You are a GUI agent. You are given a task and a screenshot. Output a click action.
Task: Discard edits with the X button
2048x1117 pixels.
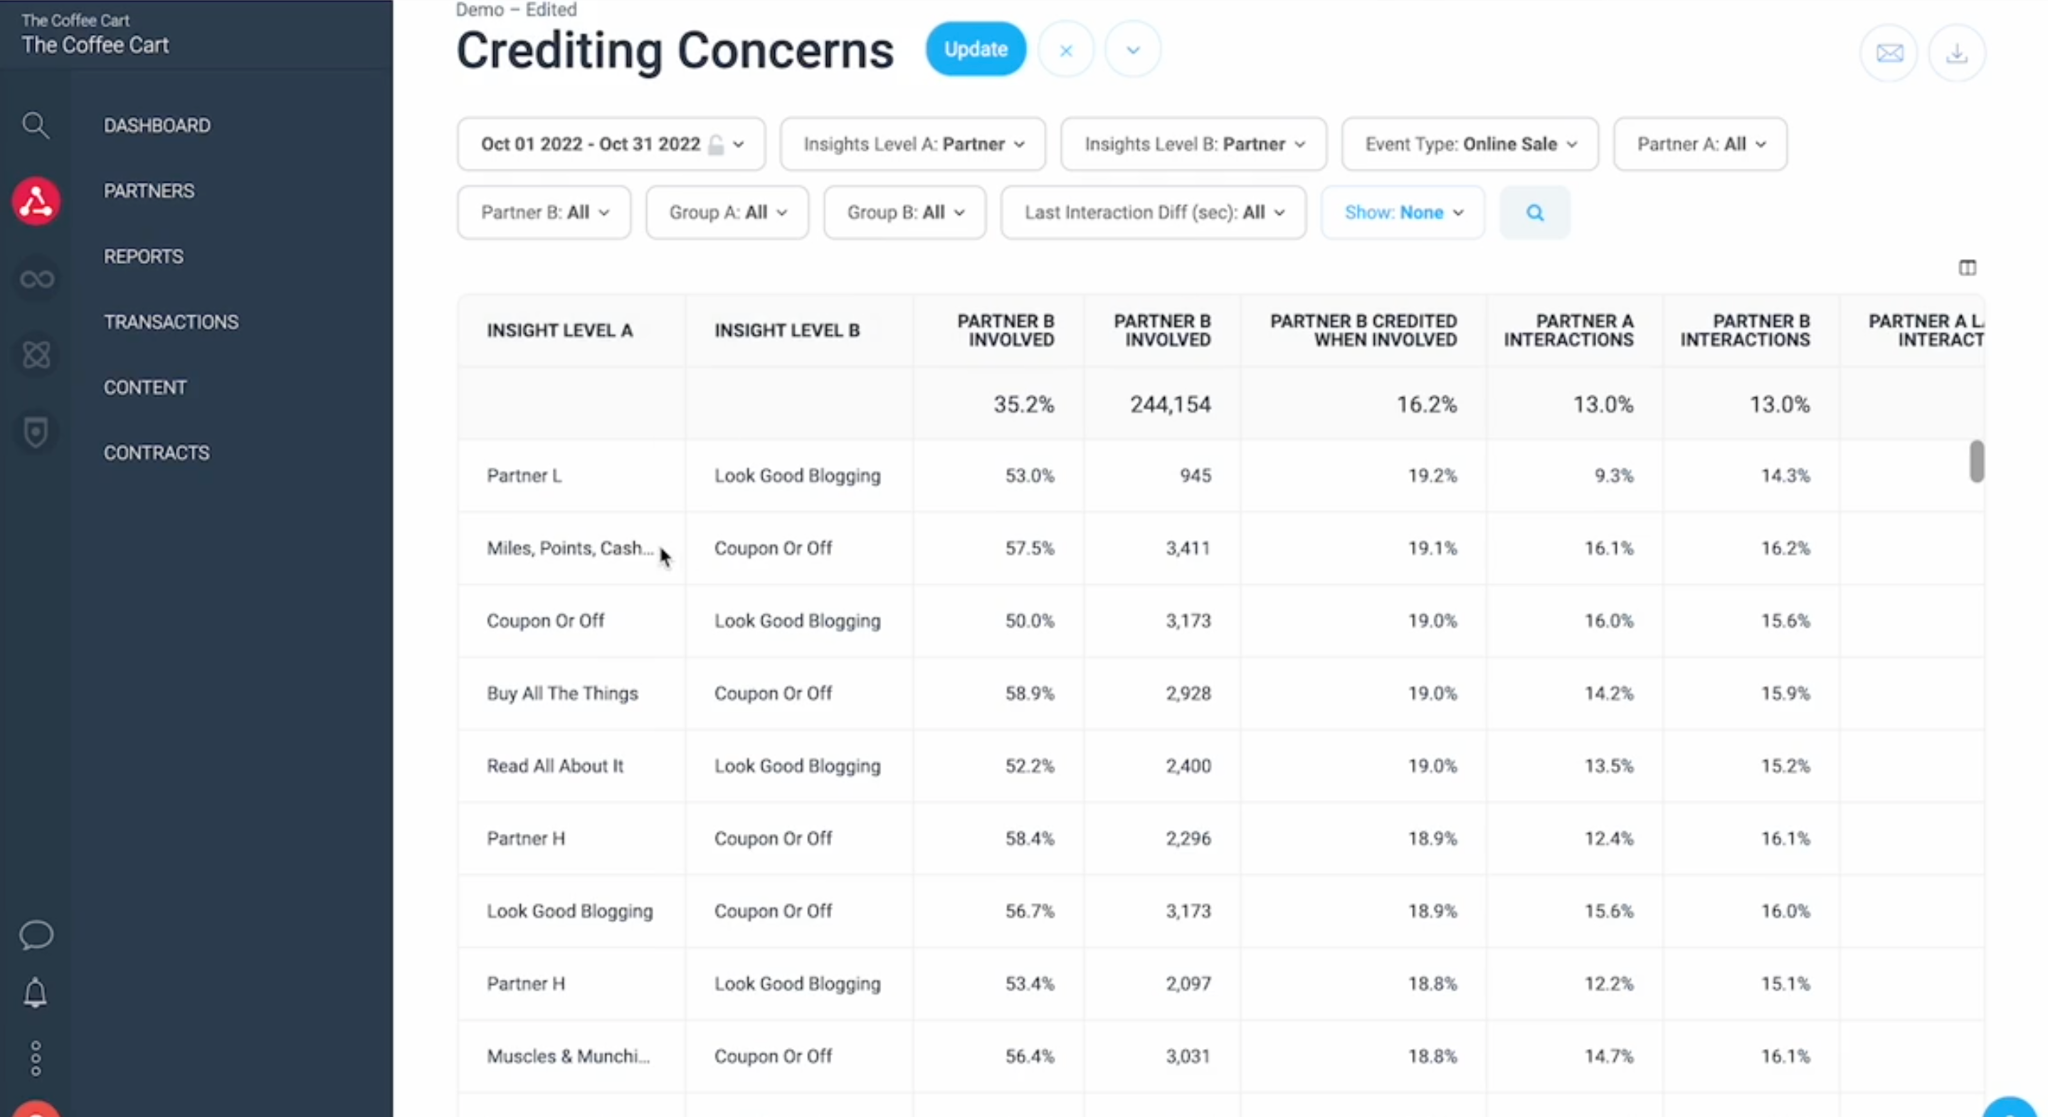1065,49
